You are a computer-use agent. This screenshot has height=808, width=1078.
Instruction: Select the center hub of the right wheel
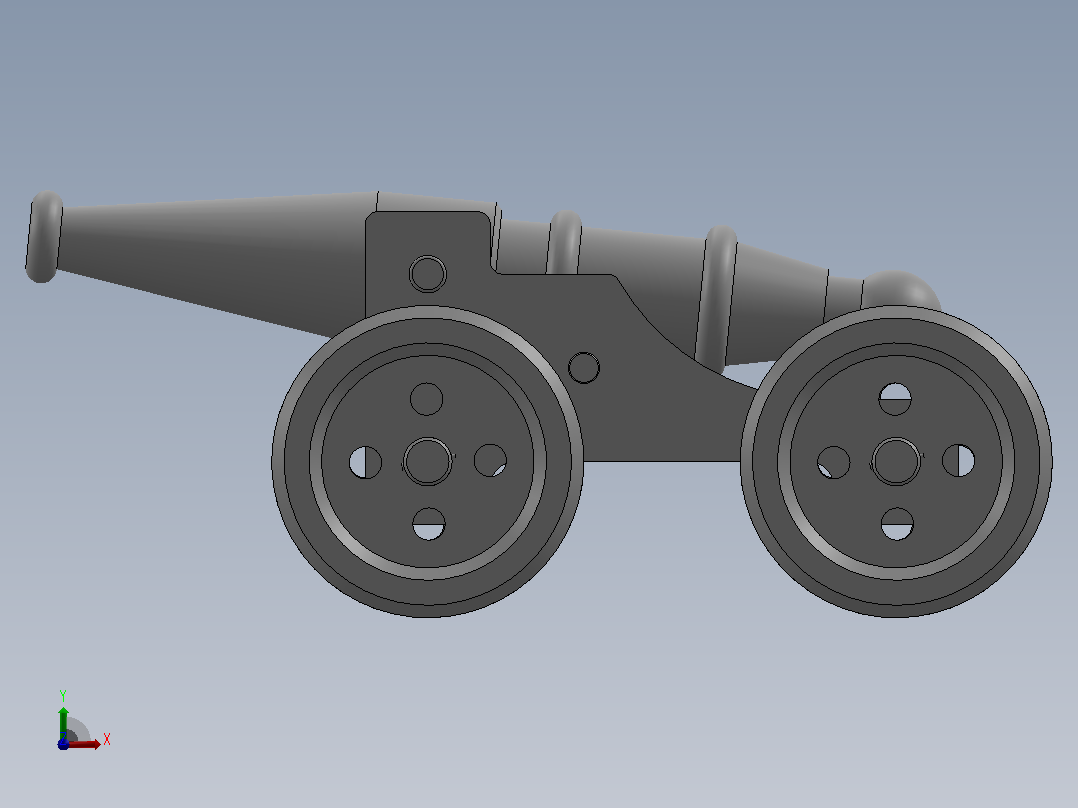pos(896,461)
